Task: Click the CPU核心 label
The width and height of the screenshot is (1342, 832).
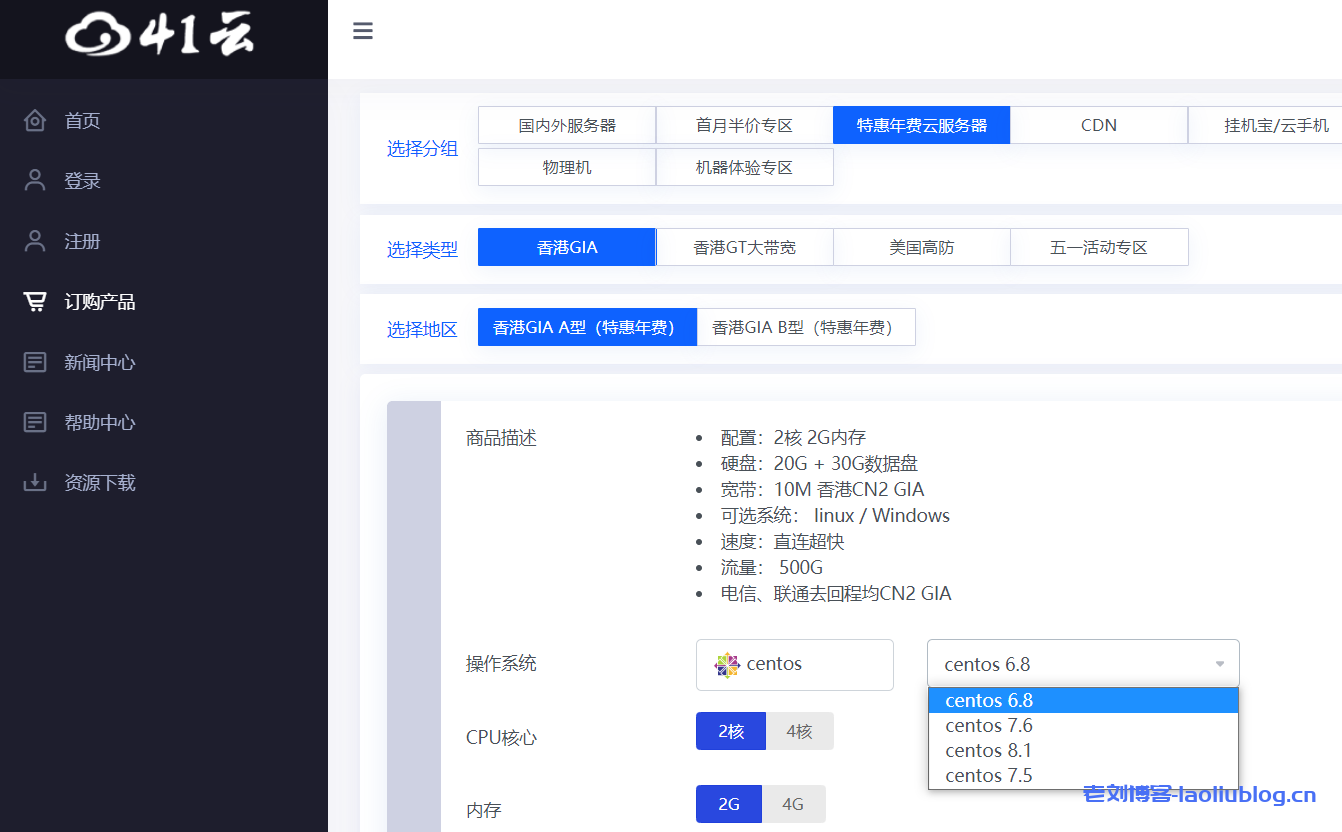Action: pos(501,738)
